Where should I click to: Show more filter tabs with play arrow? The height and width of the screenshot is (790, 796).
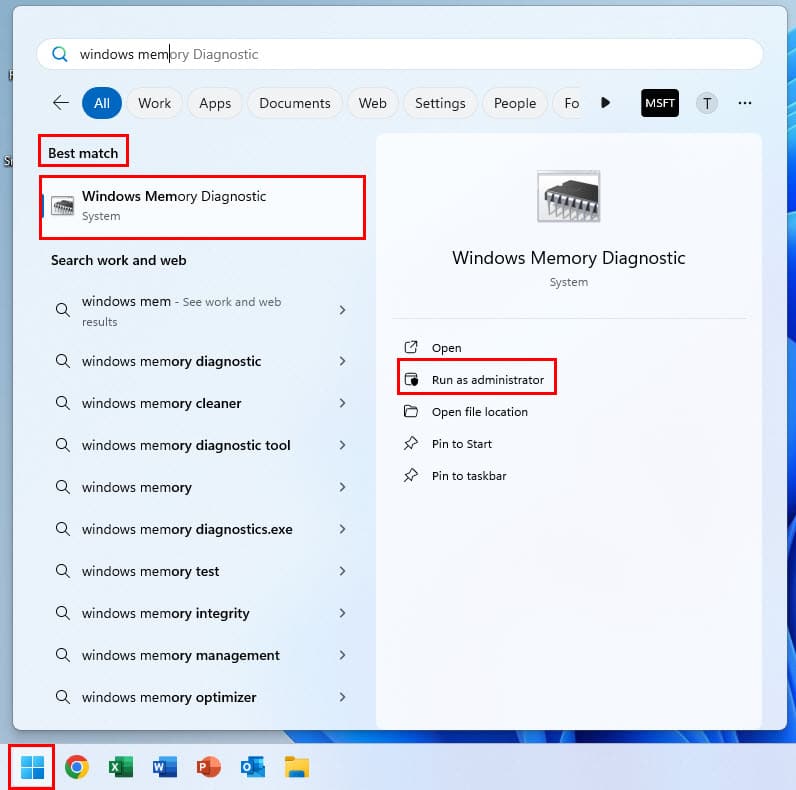(605, 103)
